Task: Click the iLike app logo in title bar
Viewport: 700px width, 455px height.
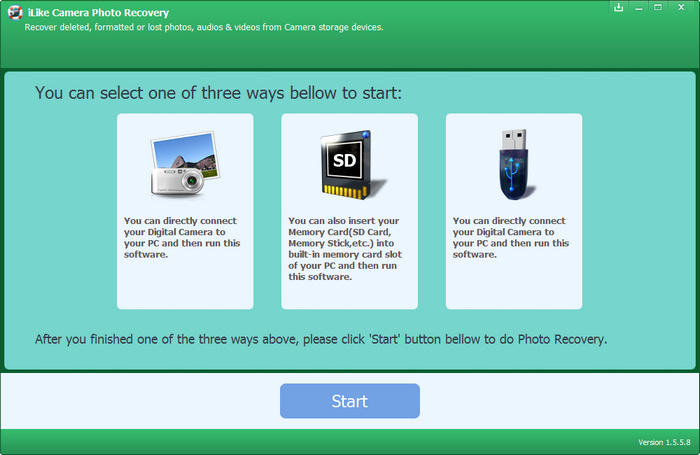Action: [x=11, y=13]
